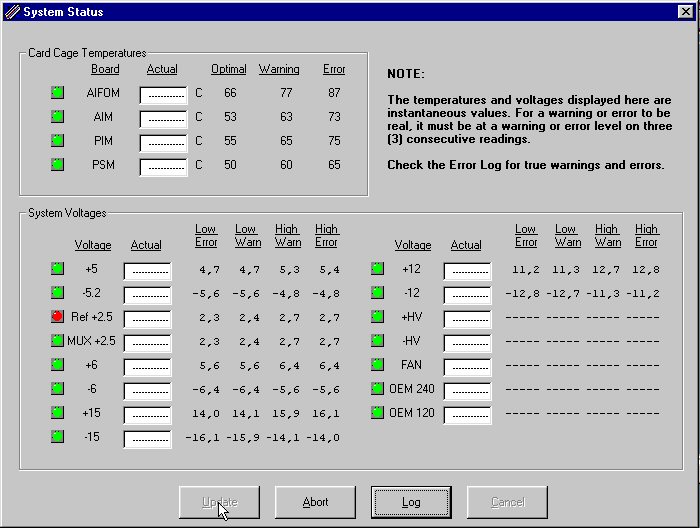Click the green FAN status indicator
The height and width of the screenshot is (528, 700).
coord(377,365)
